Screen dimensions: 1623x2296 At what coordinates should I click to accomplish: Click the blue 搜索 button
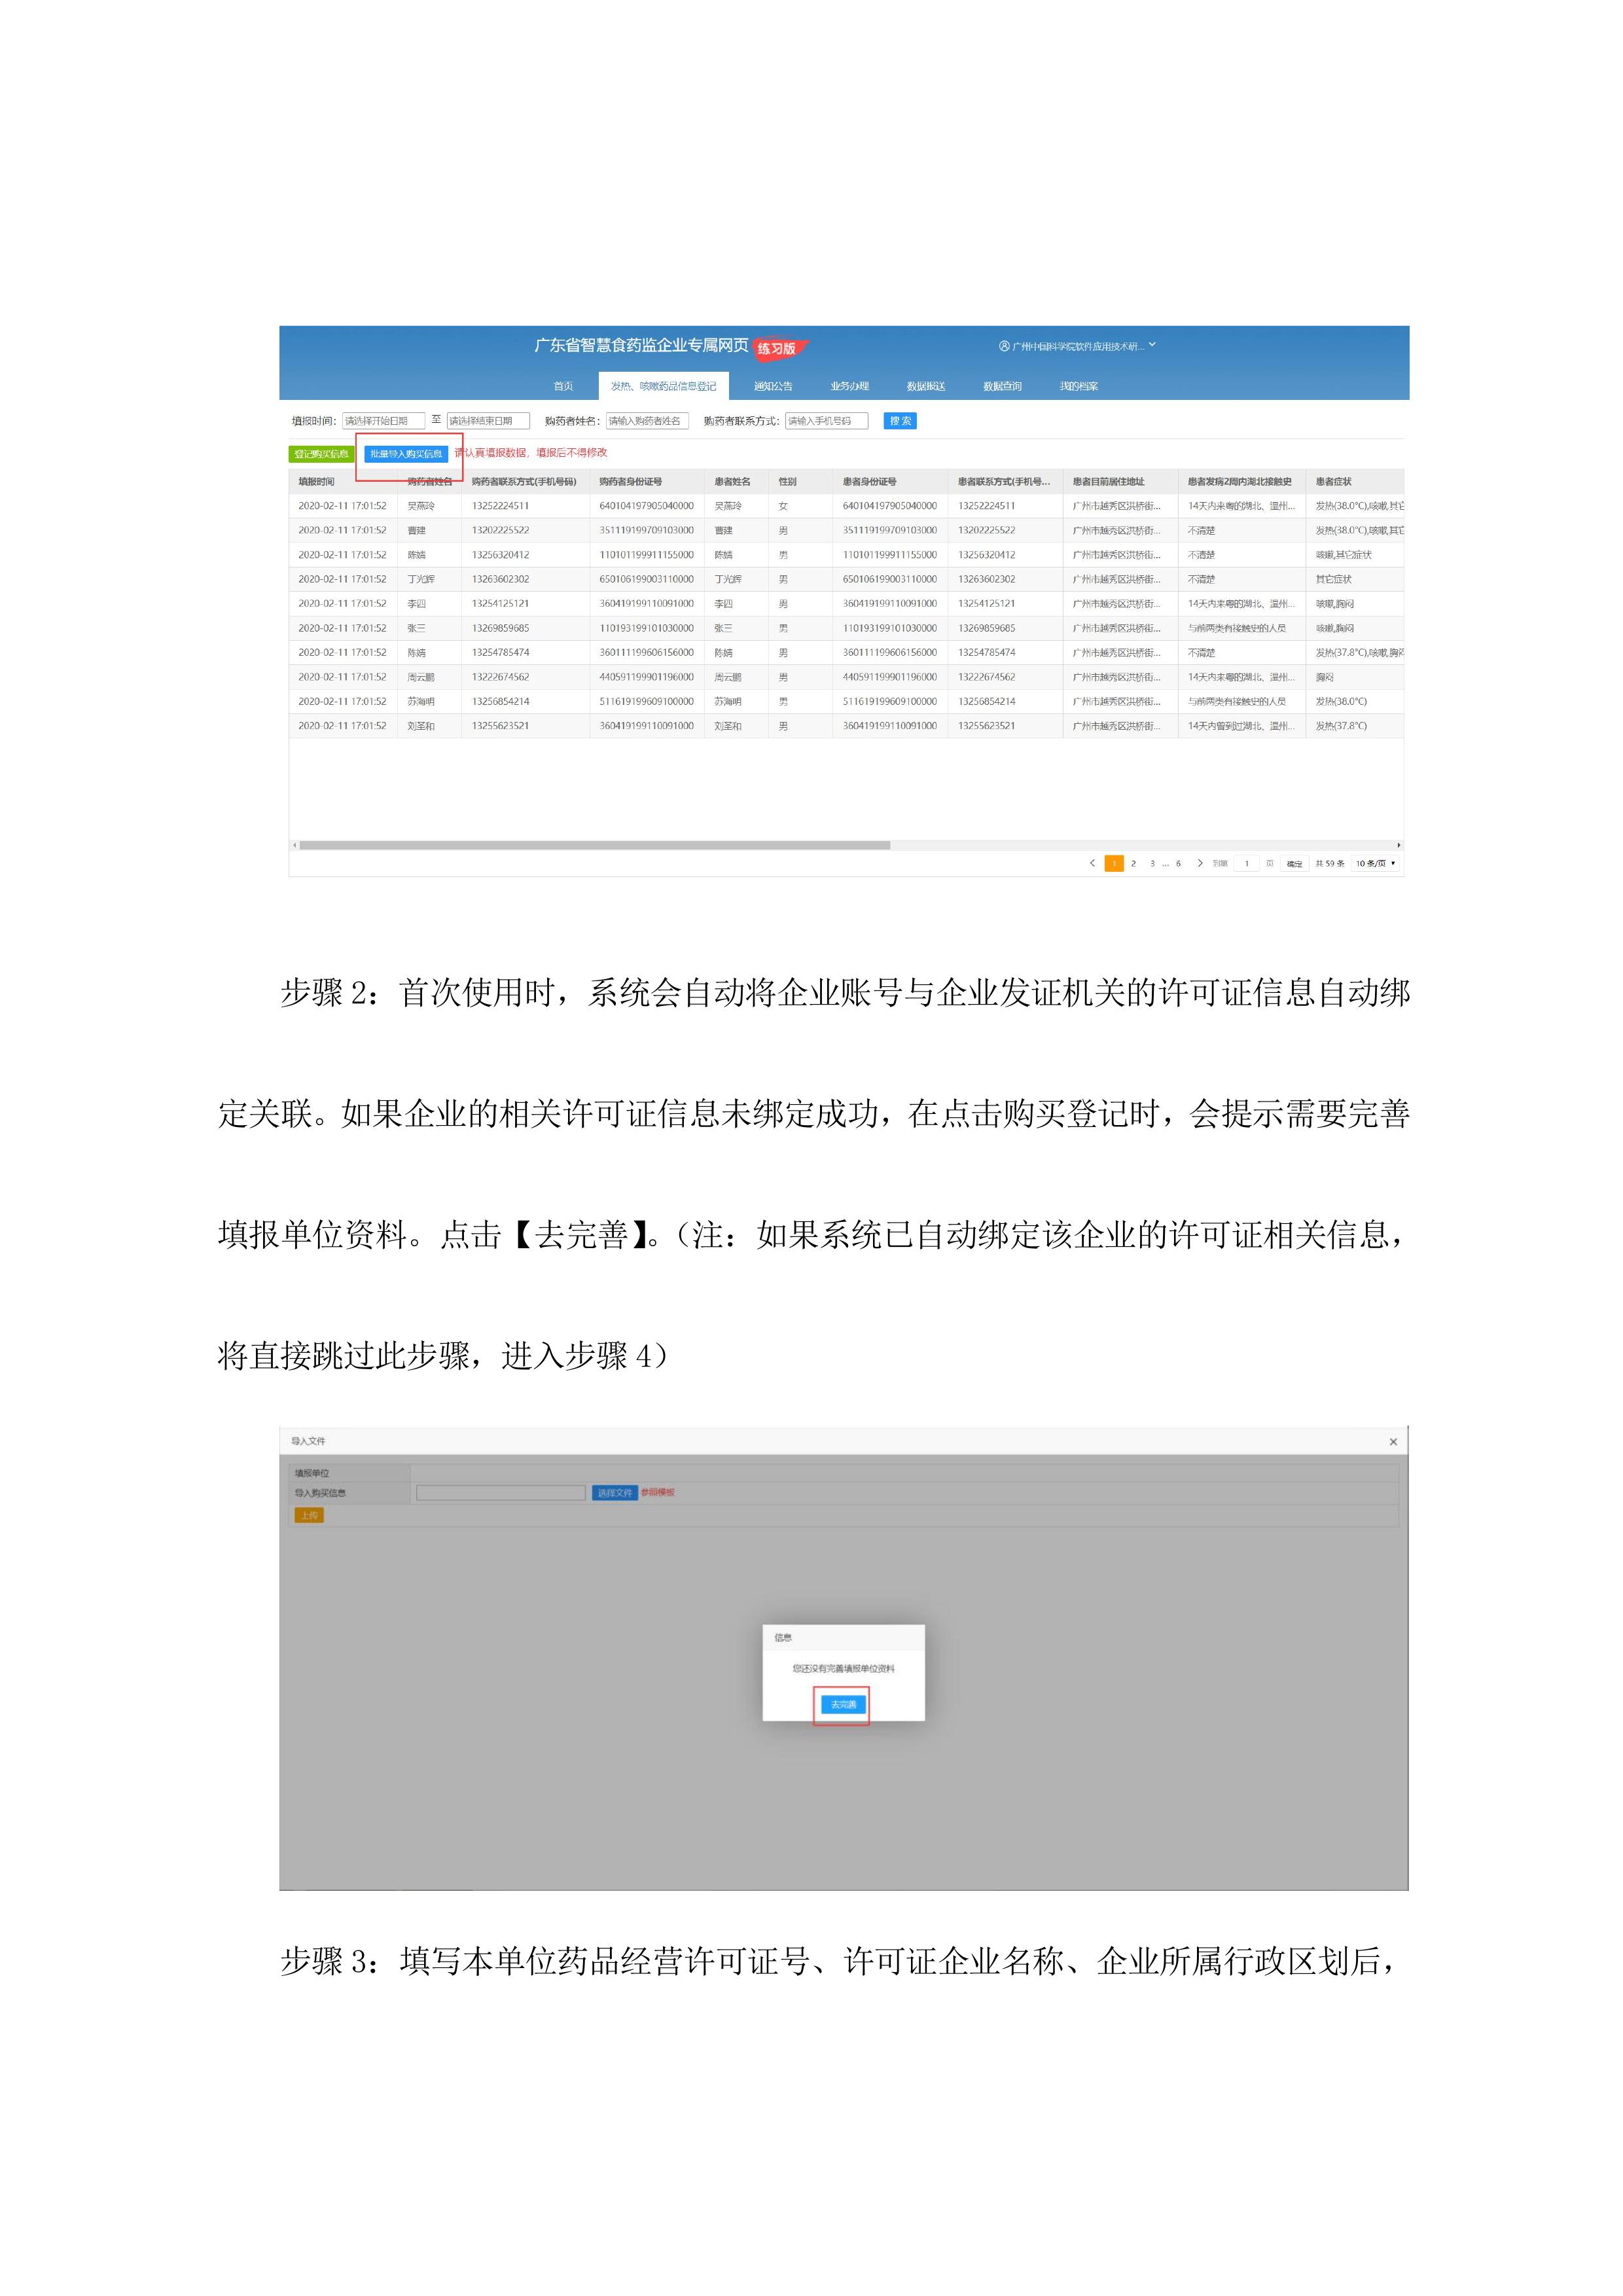(x=900, y=421)
